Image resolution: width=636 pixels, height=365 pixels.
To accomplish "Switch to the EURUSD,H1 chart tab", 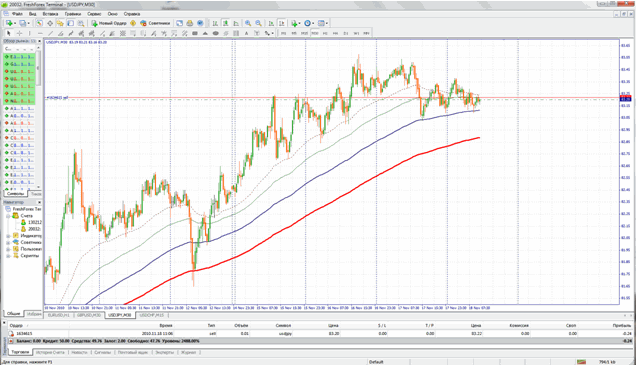I will point(59,315).
